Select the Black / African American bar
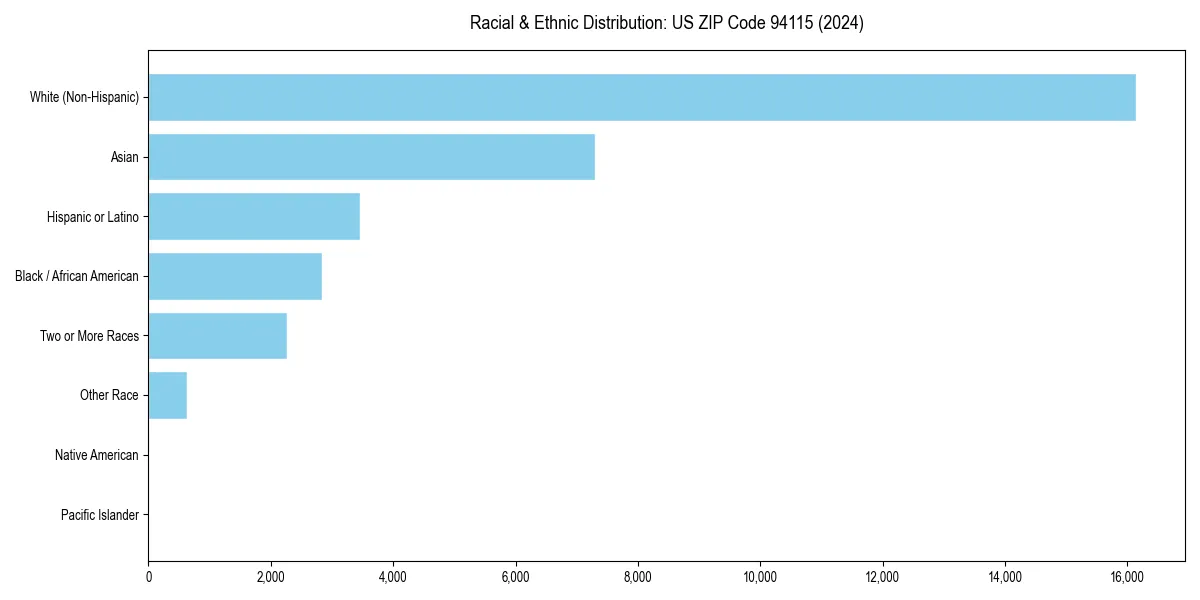 [234, 276]
